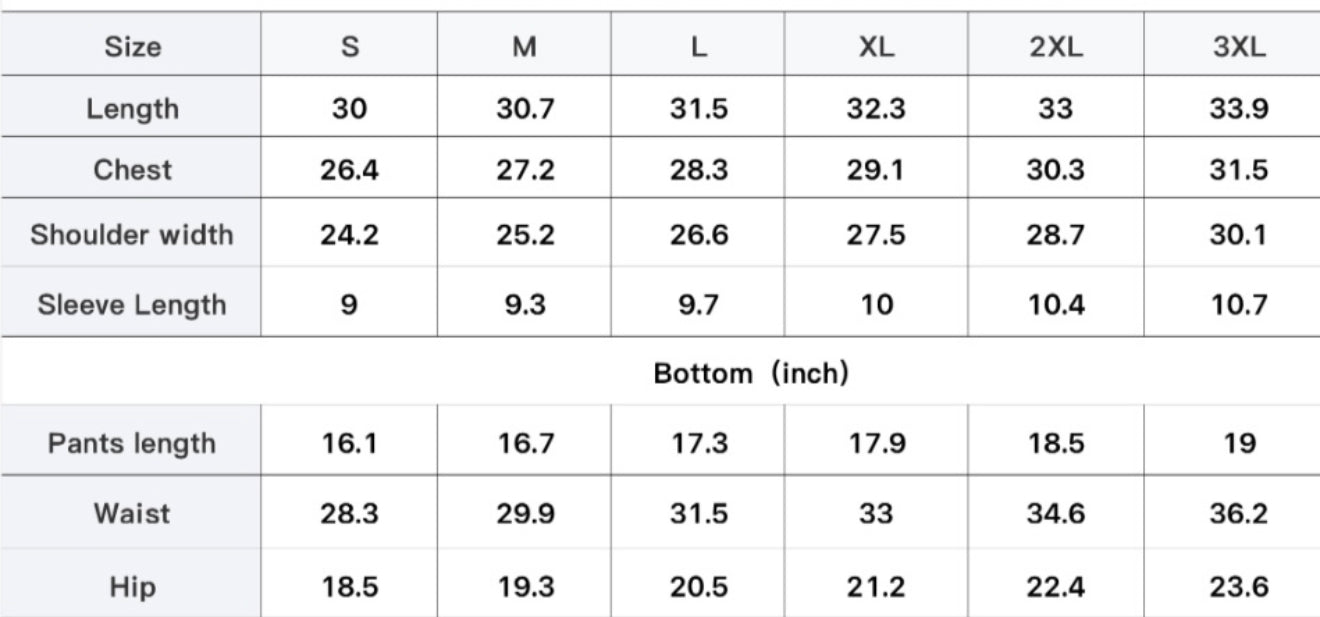Select the Length row label
The image size is (1320, 617).
[131, 108]
